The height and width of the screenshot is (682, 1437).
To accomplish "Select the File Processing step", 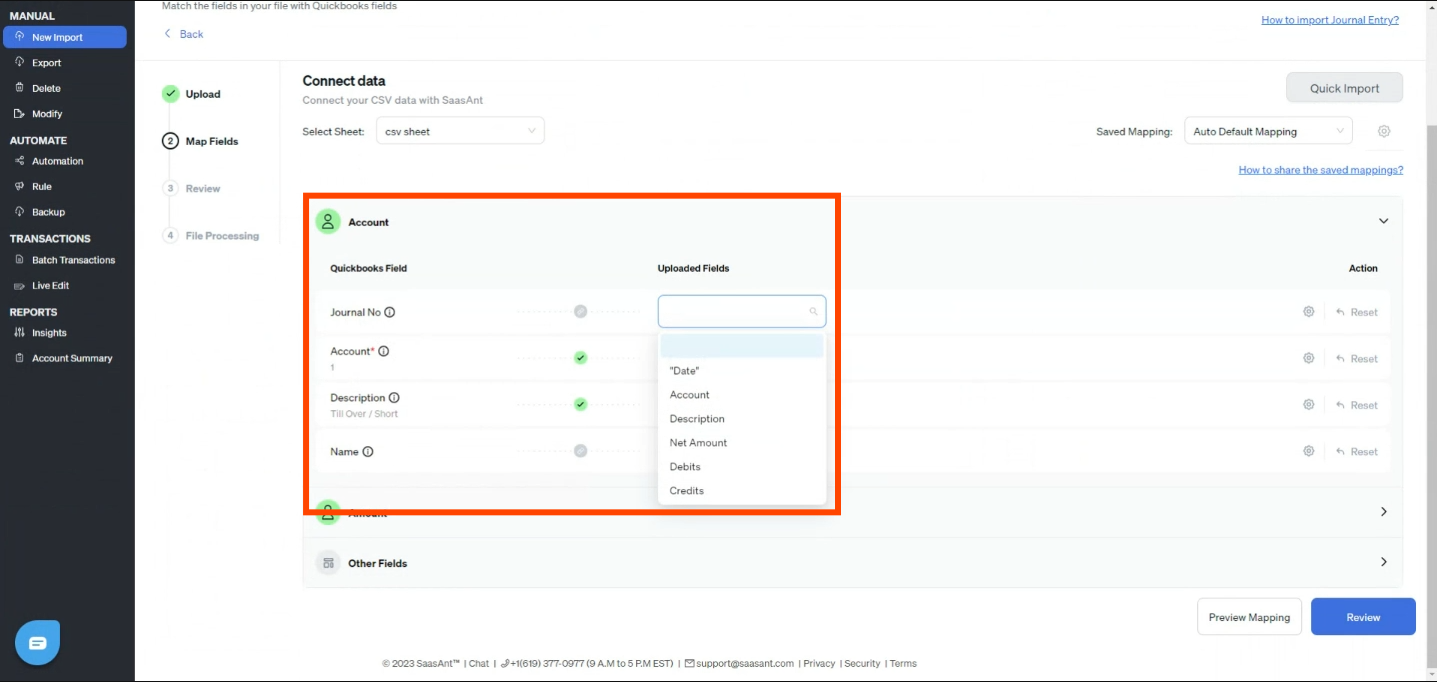I will [211, 235].
